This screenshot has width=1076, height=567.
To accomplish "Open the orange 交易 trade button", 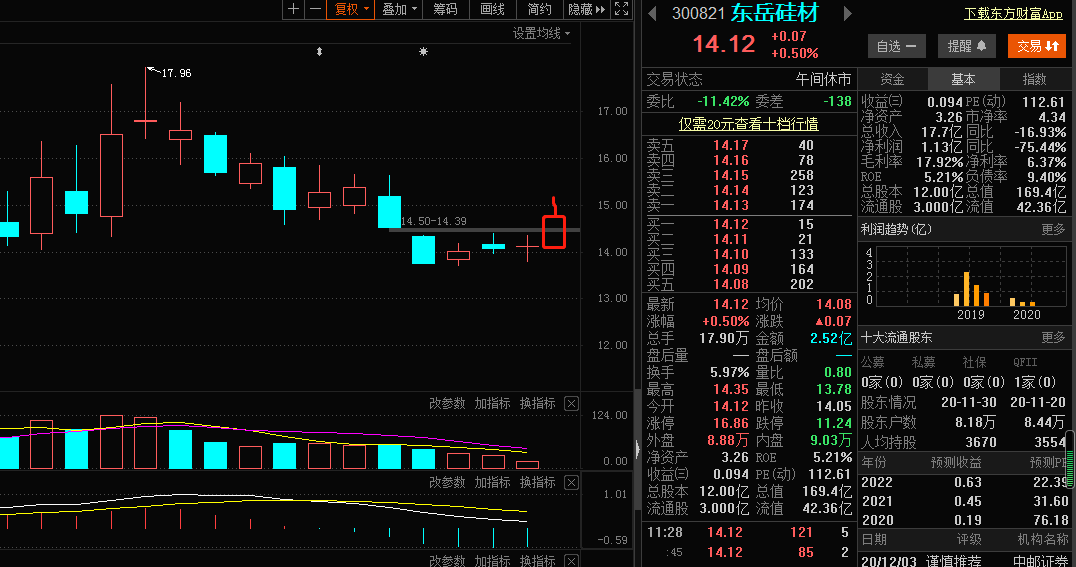I will 1037,46.
